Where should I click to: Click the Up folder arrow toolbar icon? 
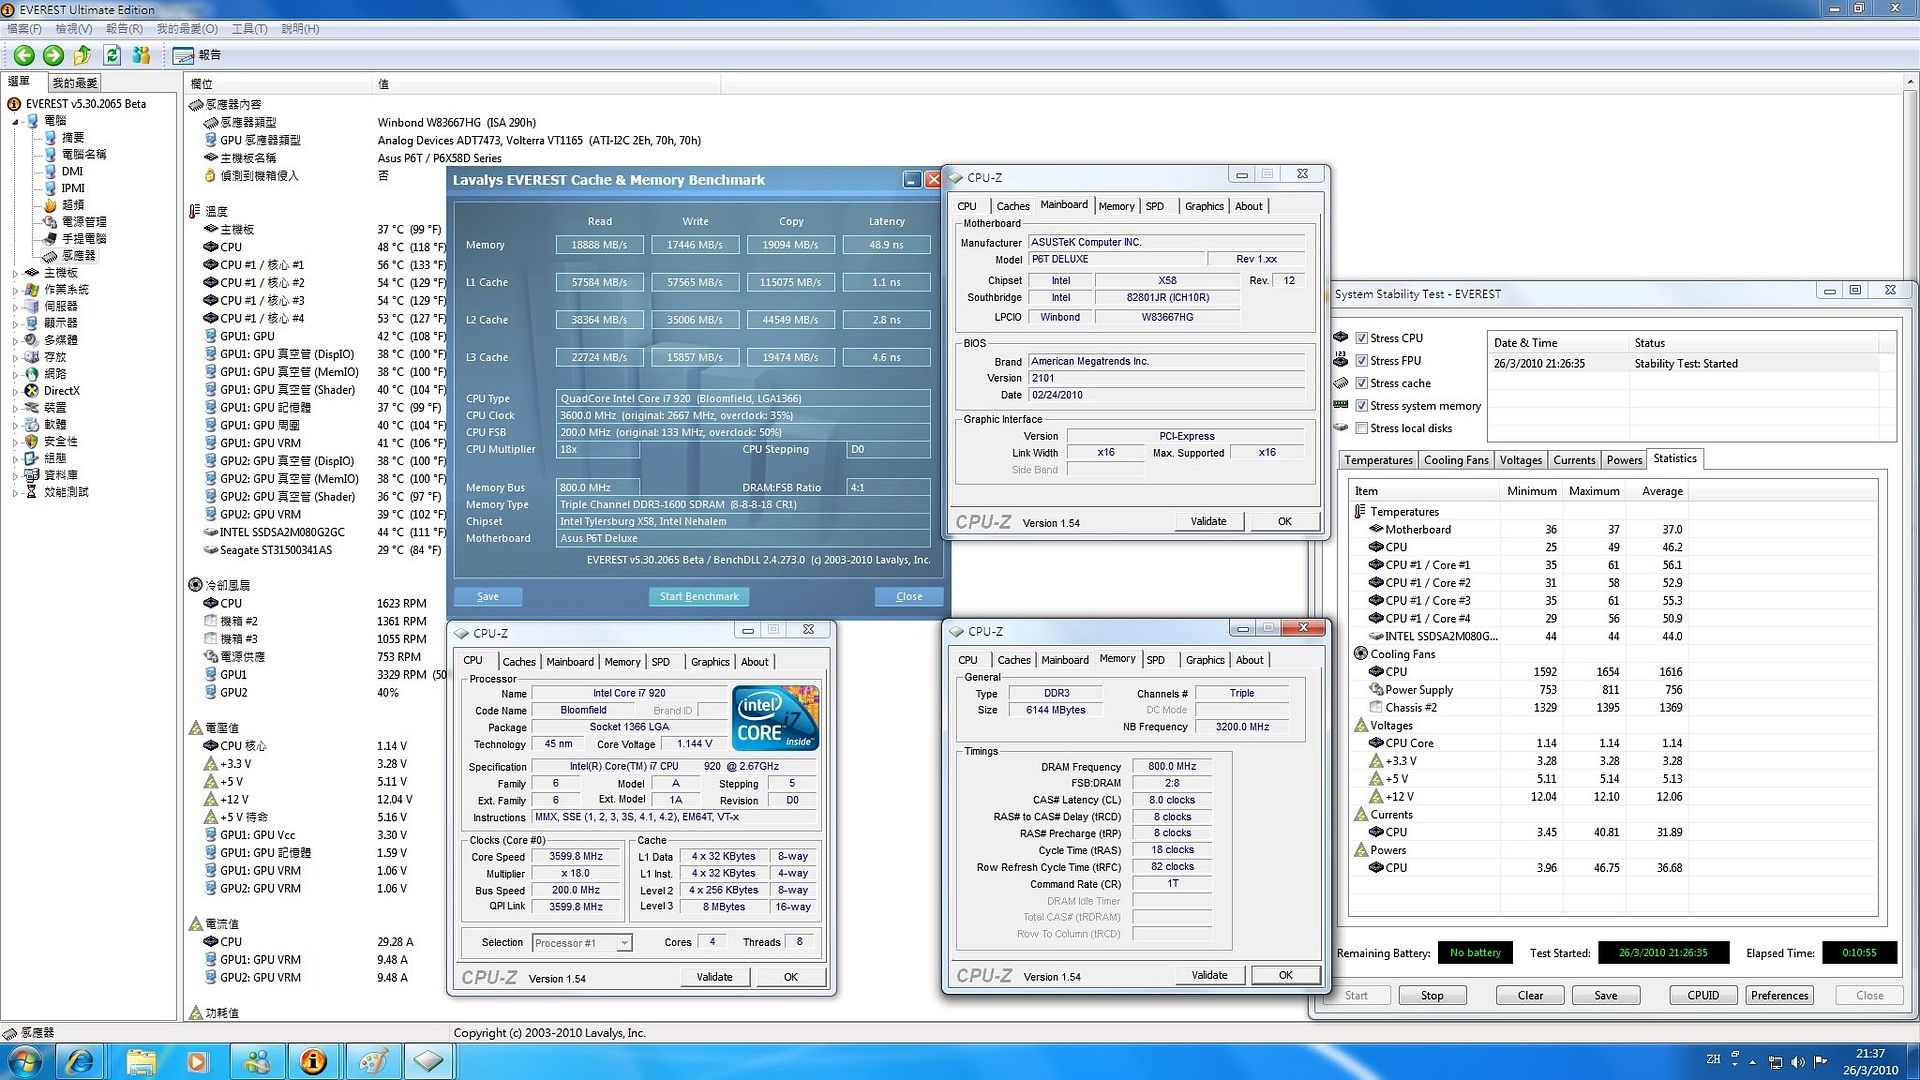pyautogui.click(x=83, y=56)
